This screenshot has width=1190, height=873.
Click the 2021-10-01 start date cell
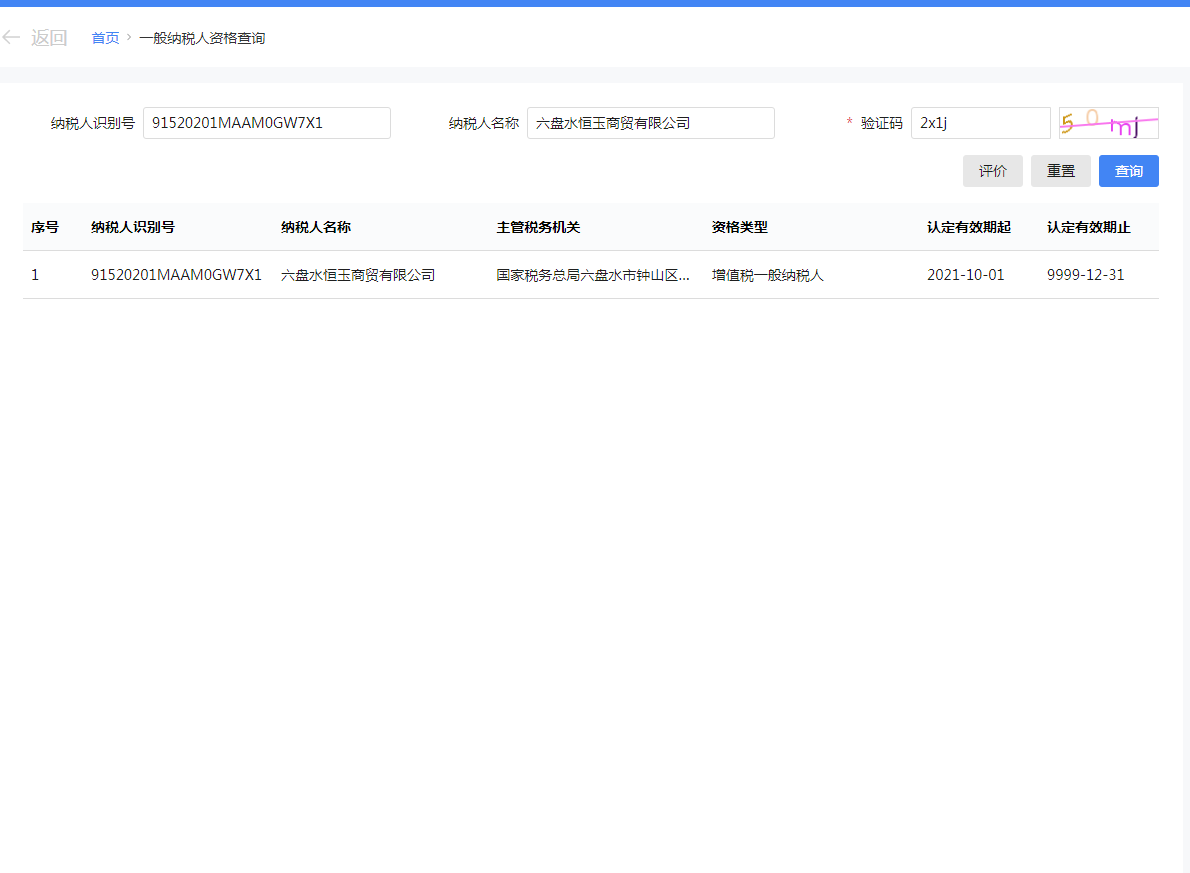[x=965, y=275]
